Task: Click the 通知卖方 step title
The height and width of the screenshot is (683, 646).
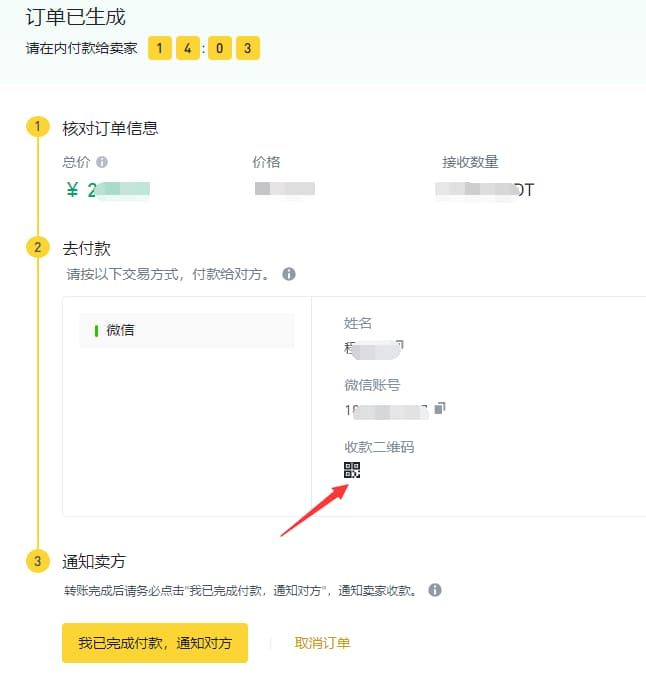Action: 94,561
